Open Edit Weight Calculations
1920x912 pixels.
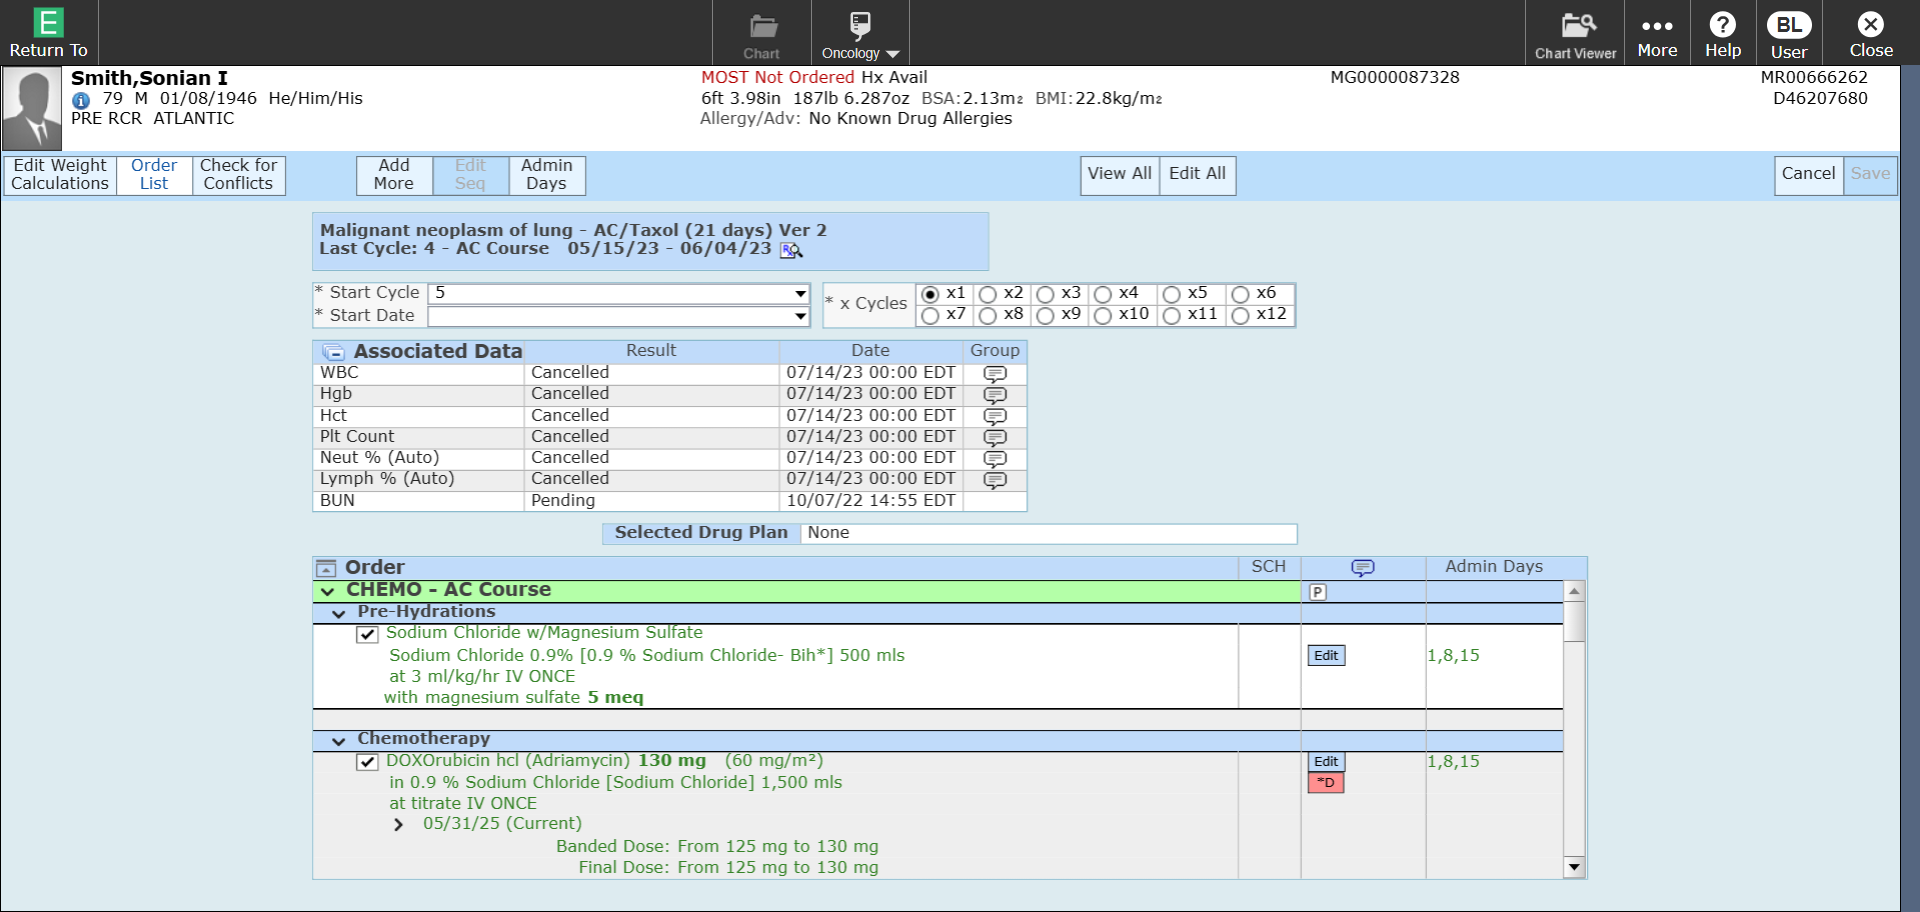(x=60, y=175)
